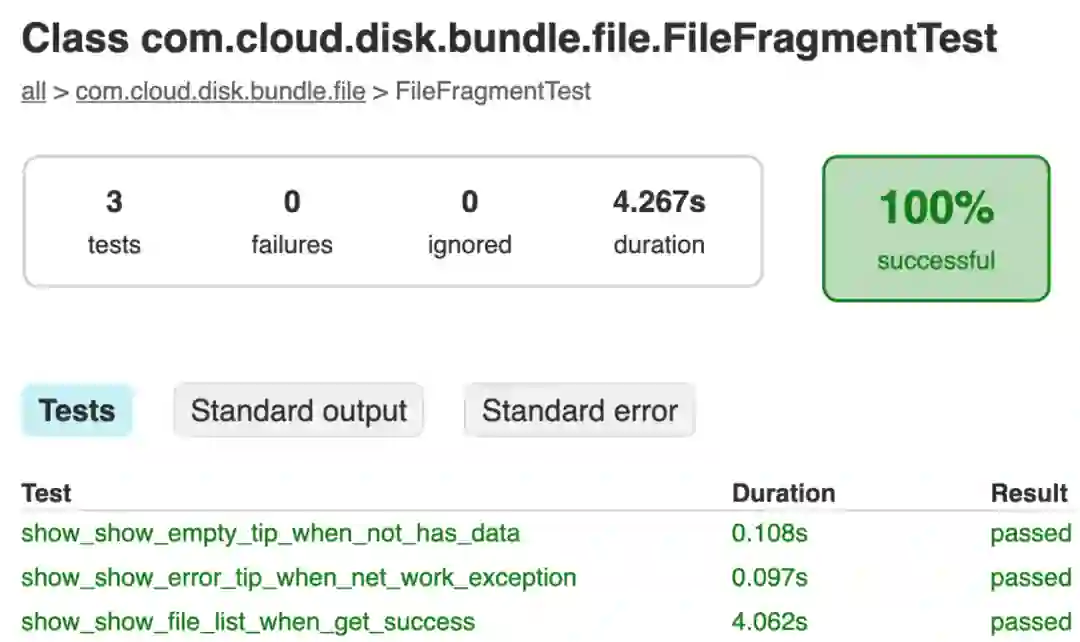Click the Test column header
Image resolution: width=1080 pixels, height=642 pixels.
pyautogui.click(x=46, y=493)
